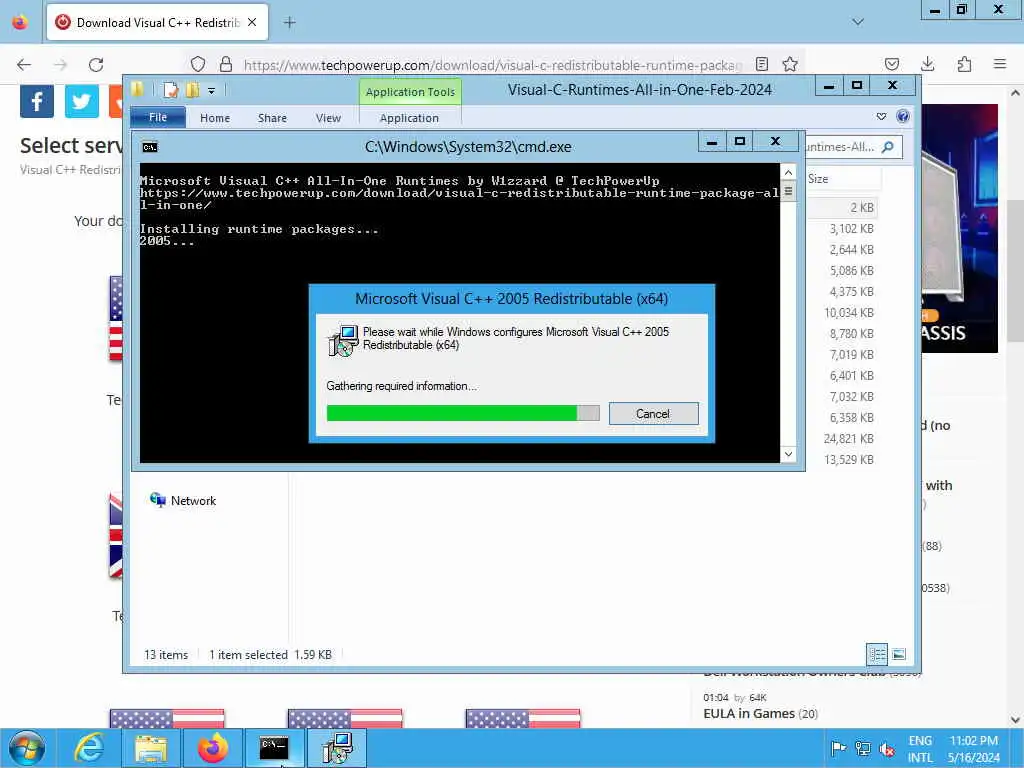Open the ENG INTL language indicator
Image resolution: width=1024 pixels, height=768 pixels.
[920, 749]
